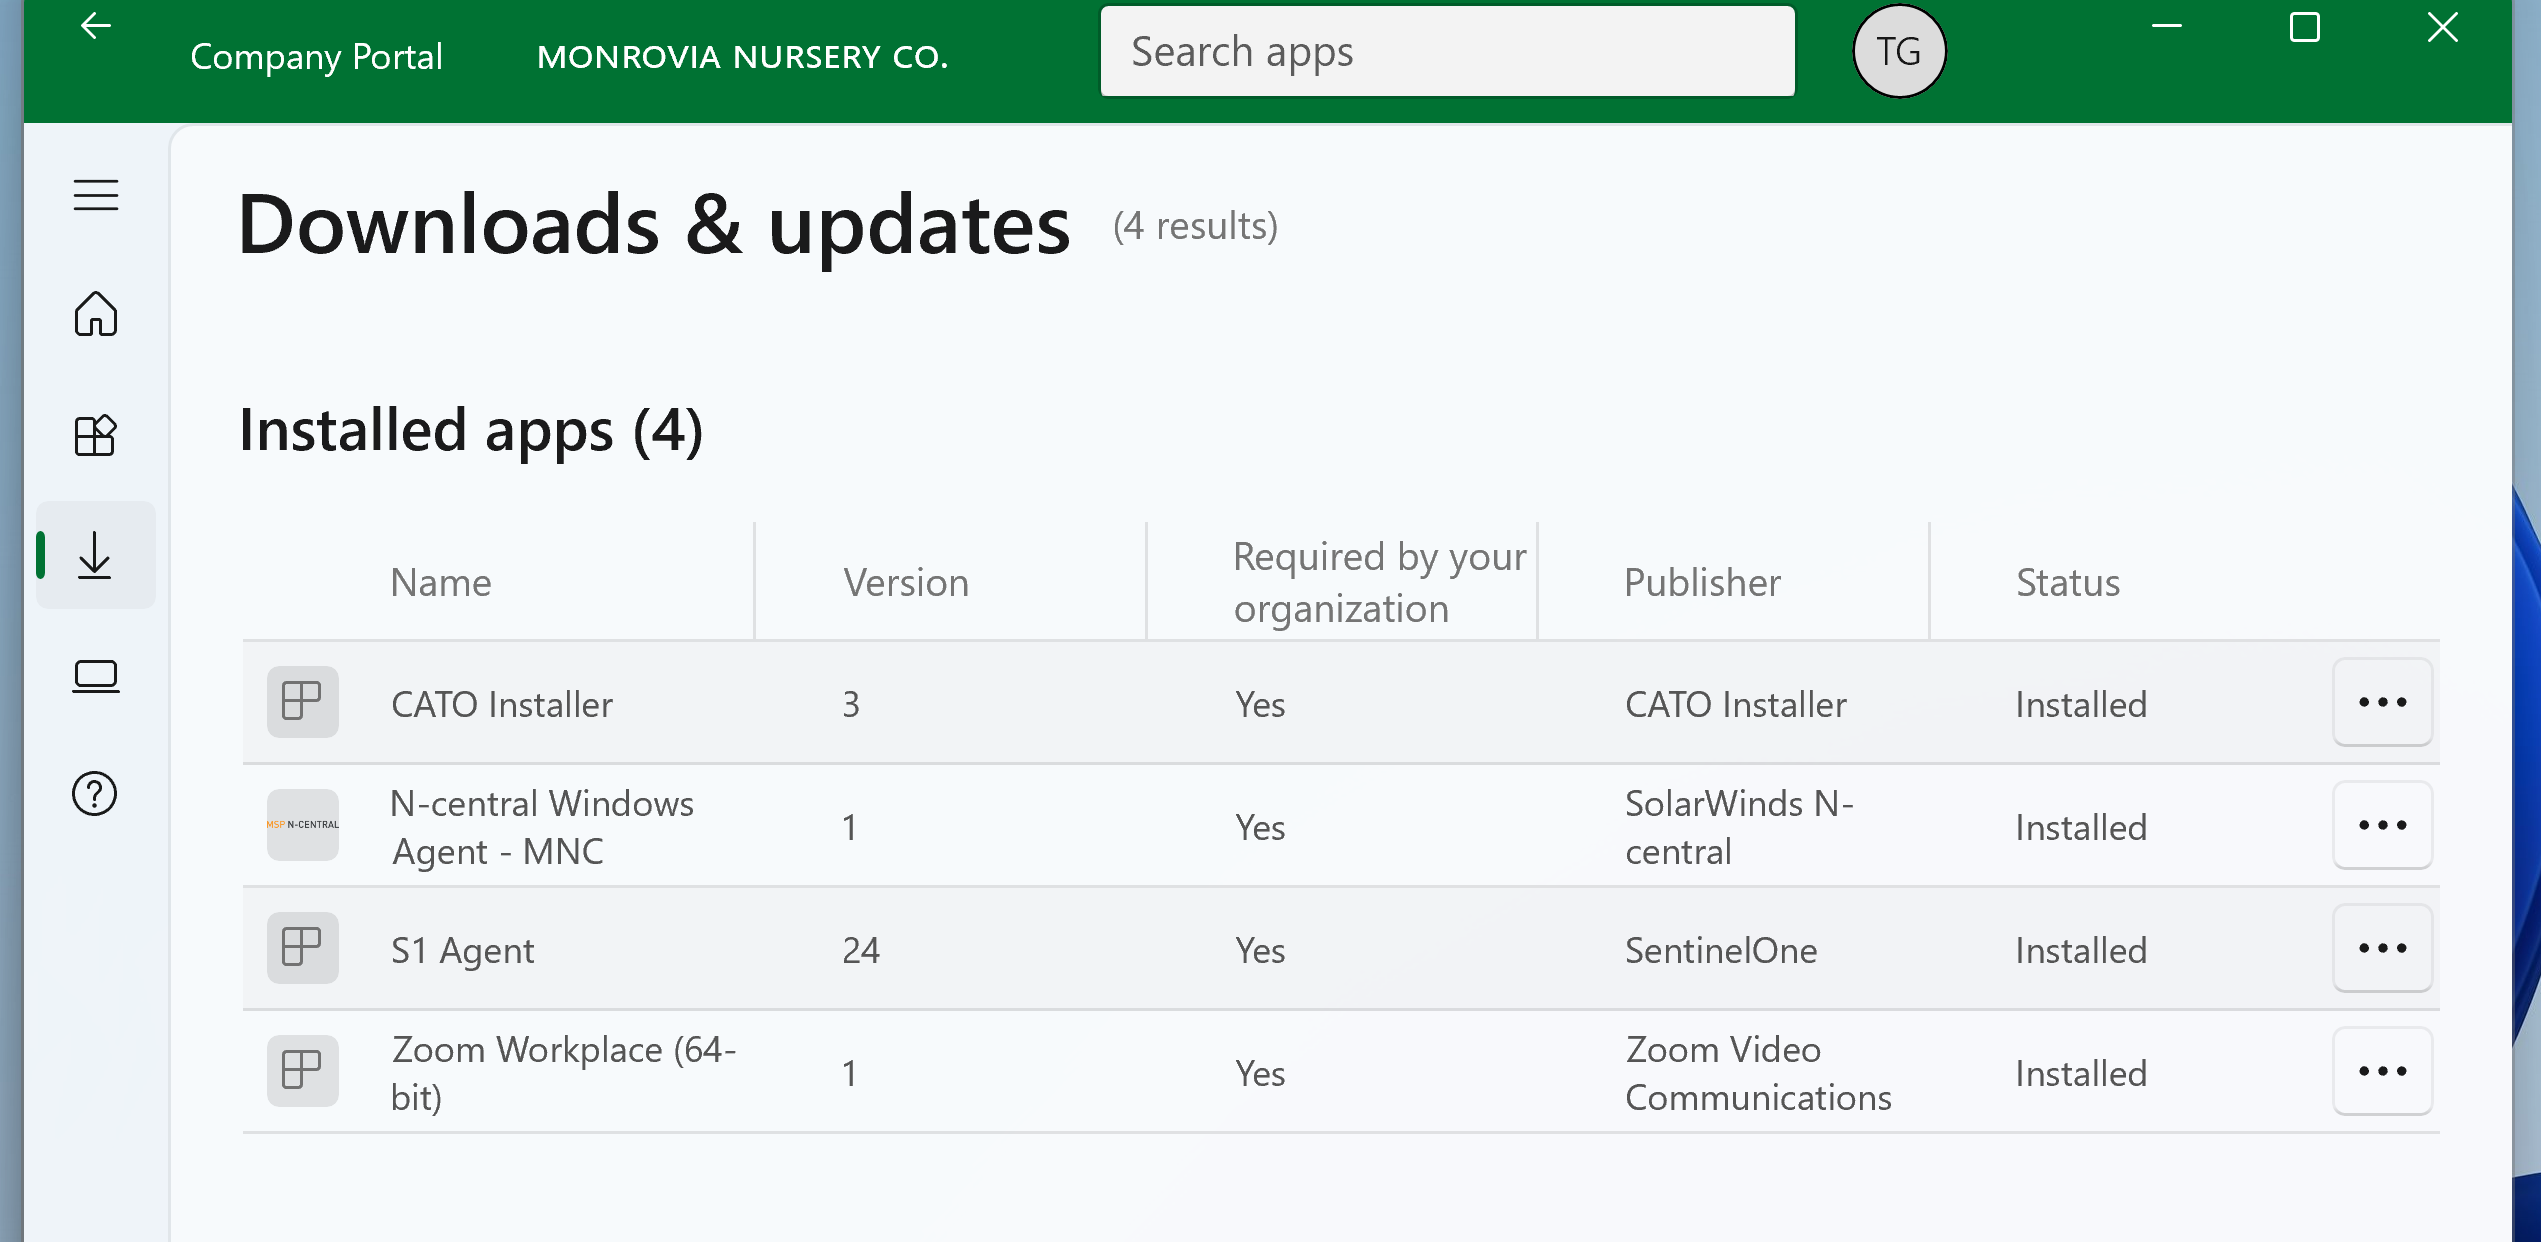Click the MONROVIA NURSERY CO. label
Screen dimensions: 2541x1242
coord(742,57)
